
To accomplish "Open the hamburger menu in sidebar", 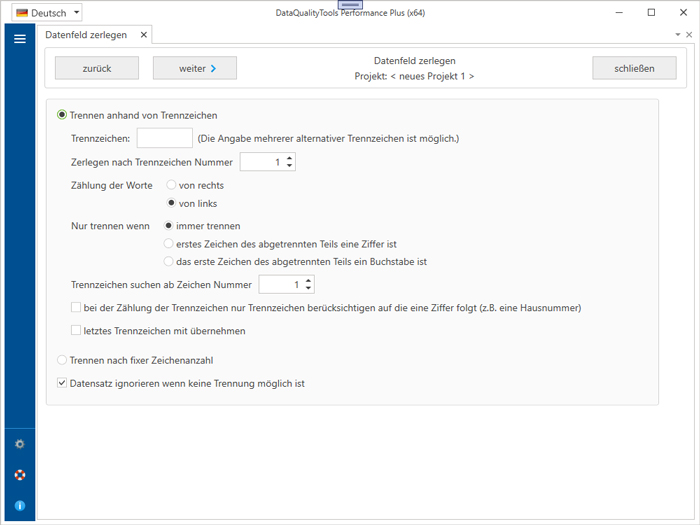I will click(x=19, y=39).
